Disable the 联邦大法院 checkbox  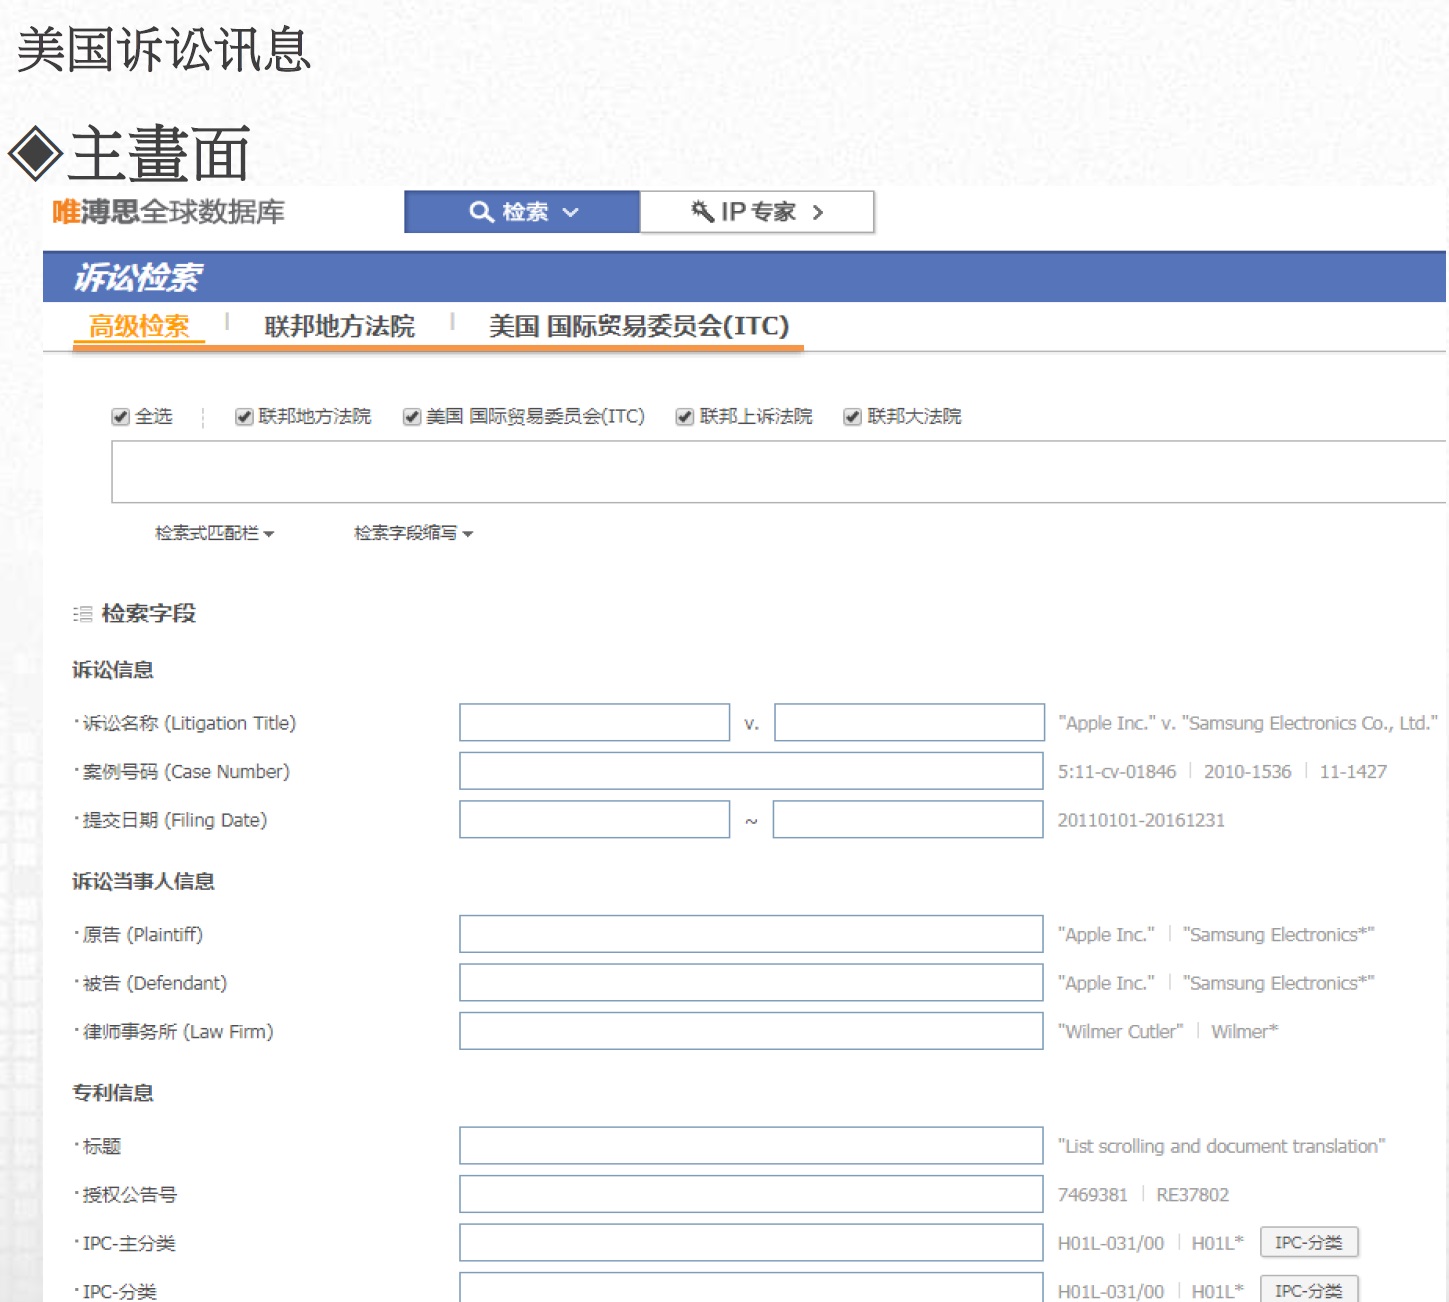pyautogui.click(x=852, y=417)
